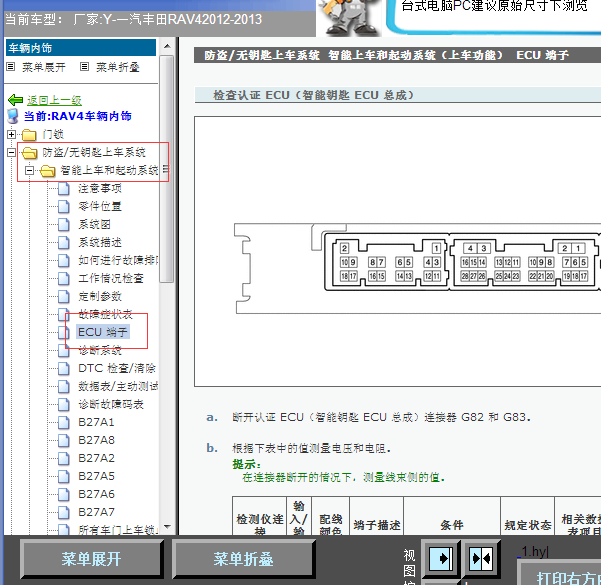The image size is (601, 585).
Task: Open the 如何进行故障排除 page
Action: pos(118,261)
